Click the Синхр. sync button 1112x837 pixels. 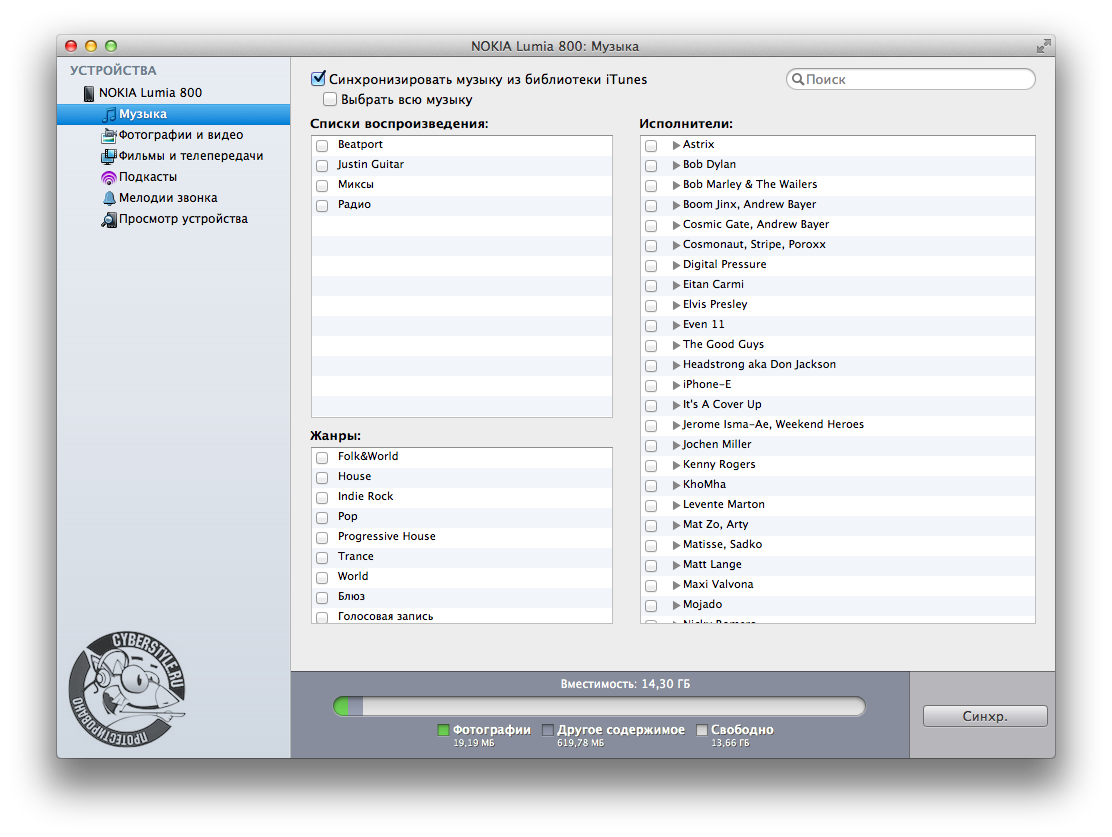point(985,716)
